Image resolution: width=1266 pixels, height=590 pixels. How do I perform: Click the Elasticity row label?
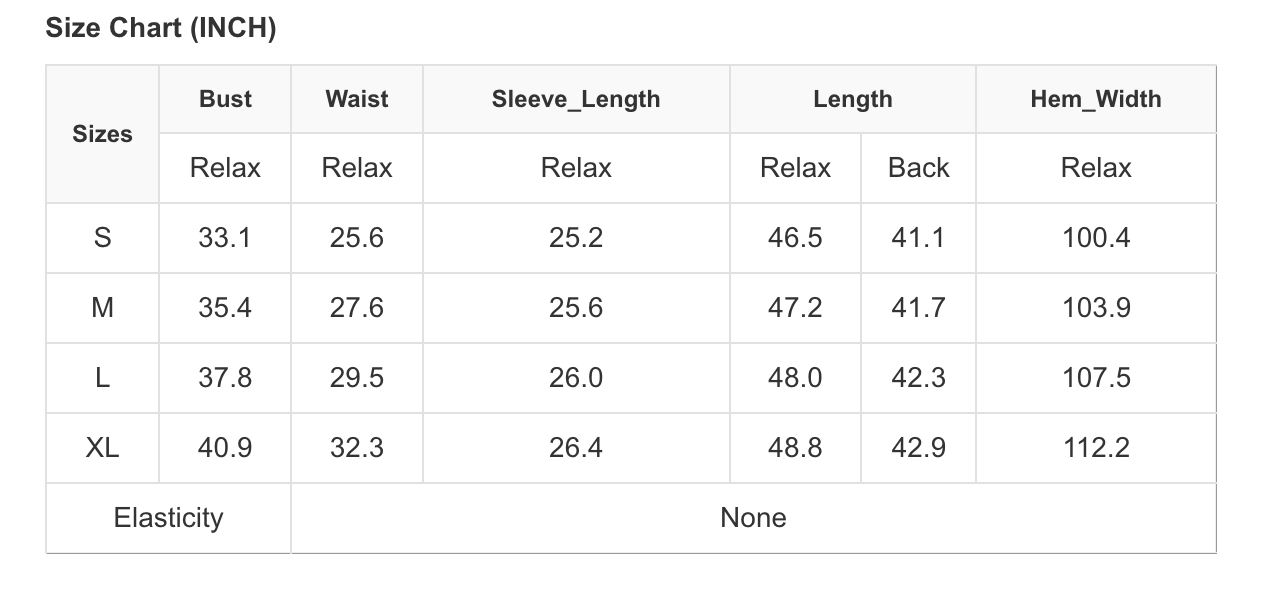168,518
